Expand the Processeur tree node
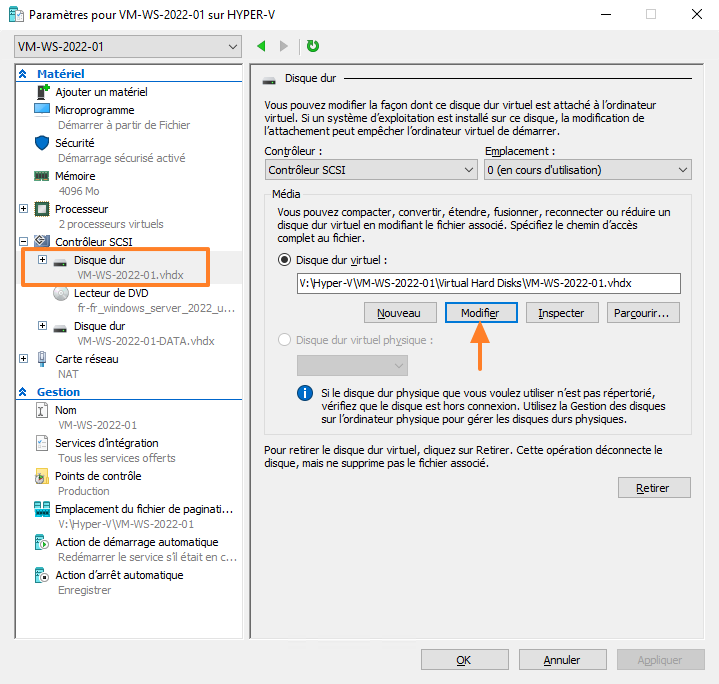Viewport: 719px width, 684px height. (23, 209)
